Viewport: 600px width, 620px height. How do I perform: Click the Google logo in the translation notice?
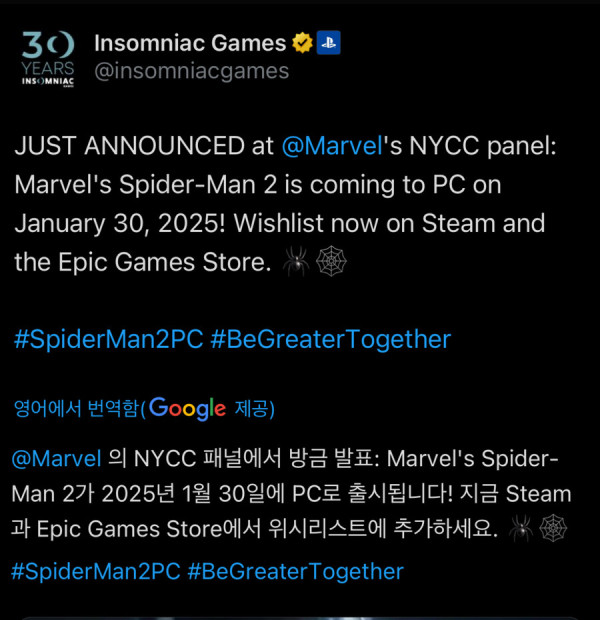(187, 408)
